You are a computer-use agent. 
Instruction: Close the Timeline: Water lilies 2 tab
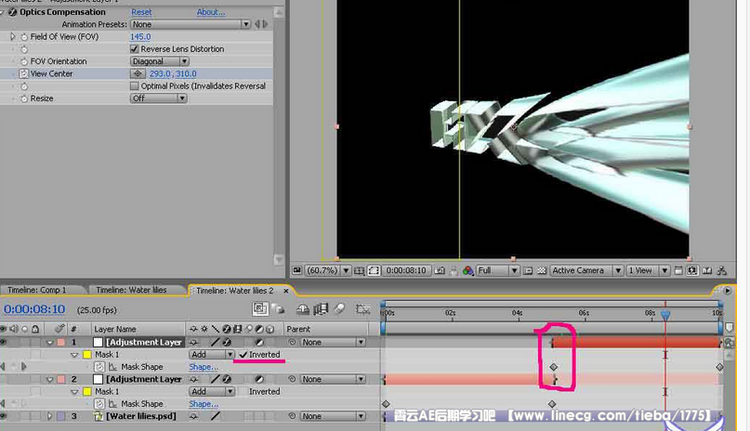[286, 290]
